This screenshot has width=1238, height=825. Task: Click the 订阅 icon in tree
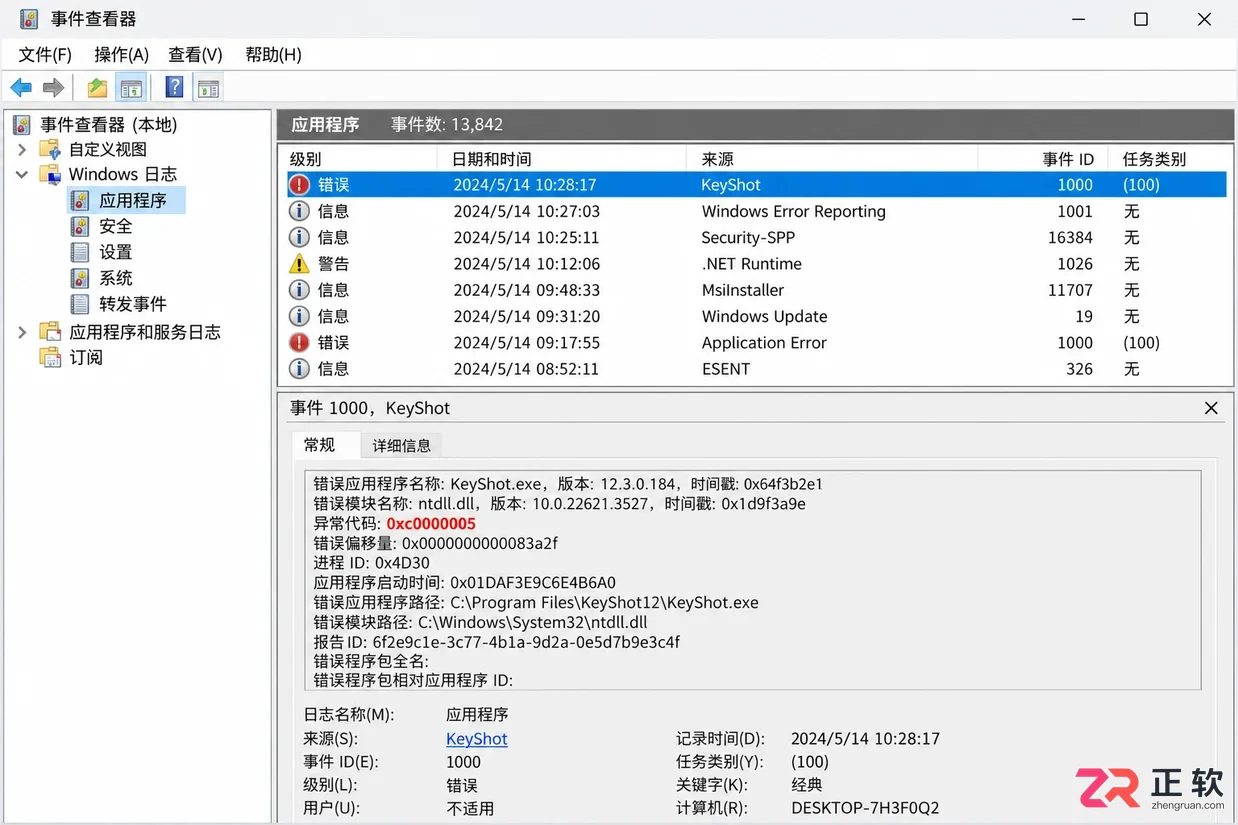50,357
